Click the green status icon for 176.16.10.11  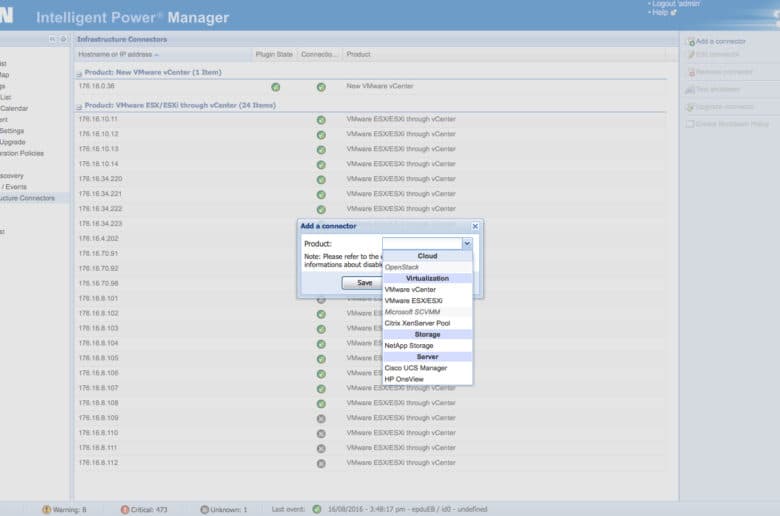321,120
